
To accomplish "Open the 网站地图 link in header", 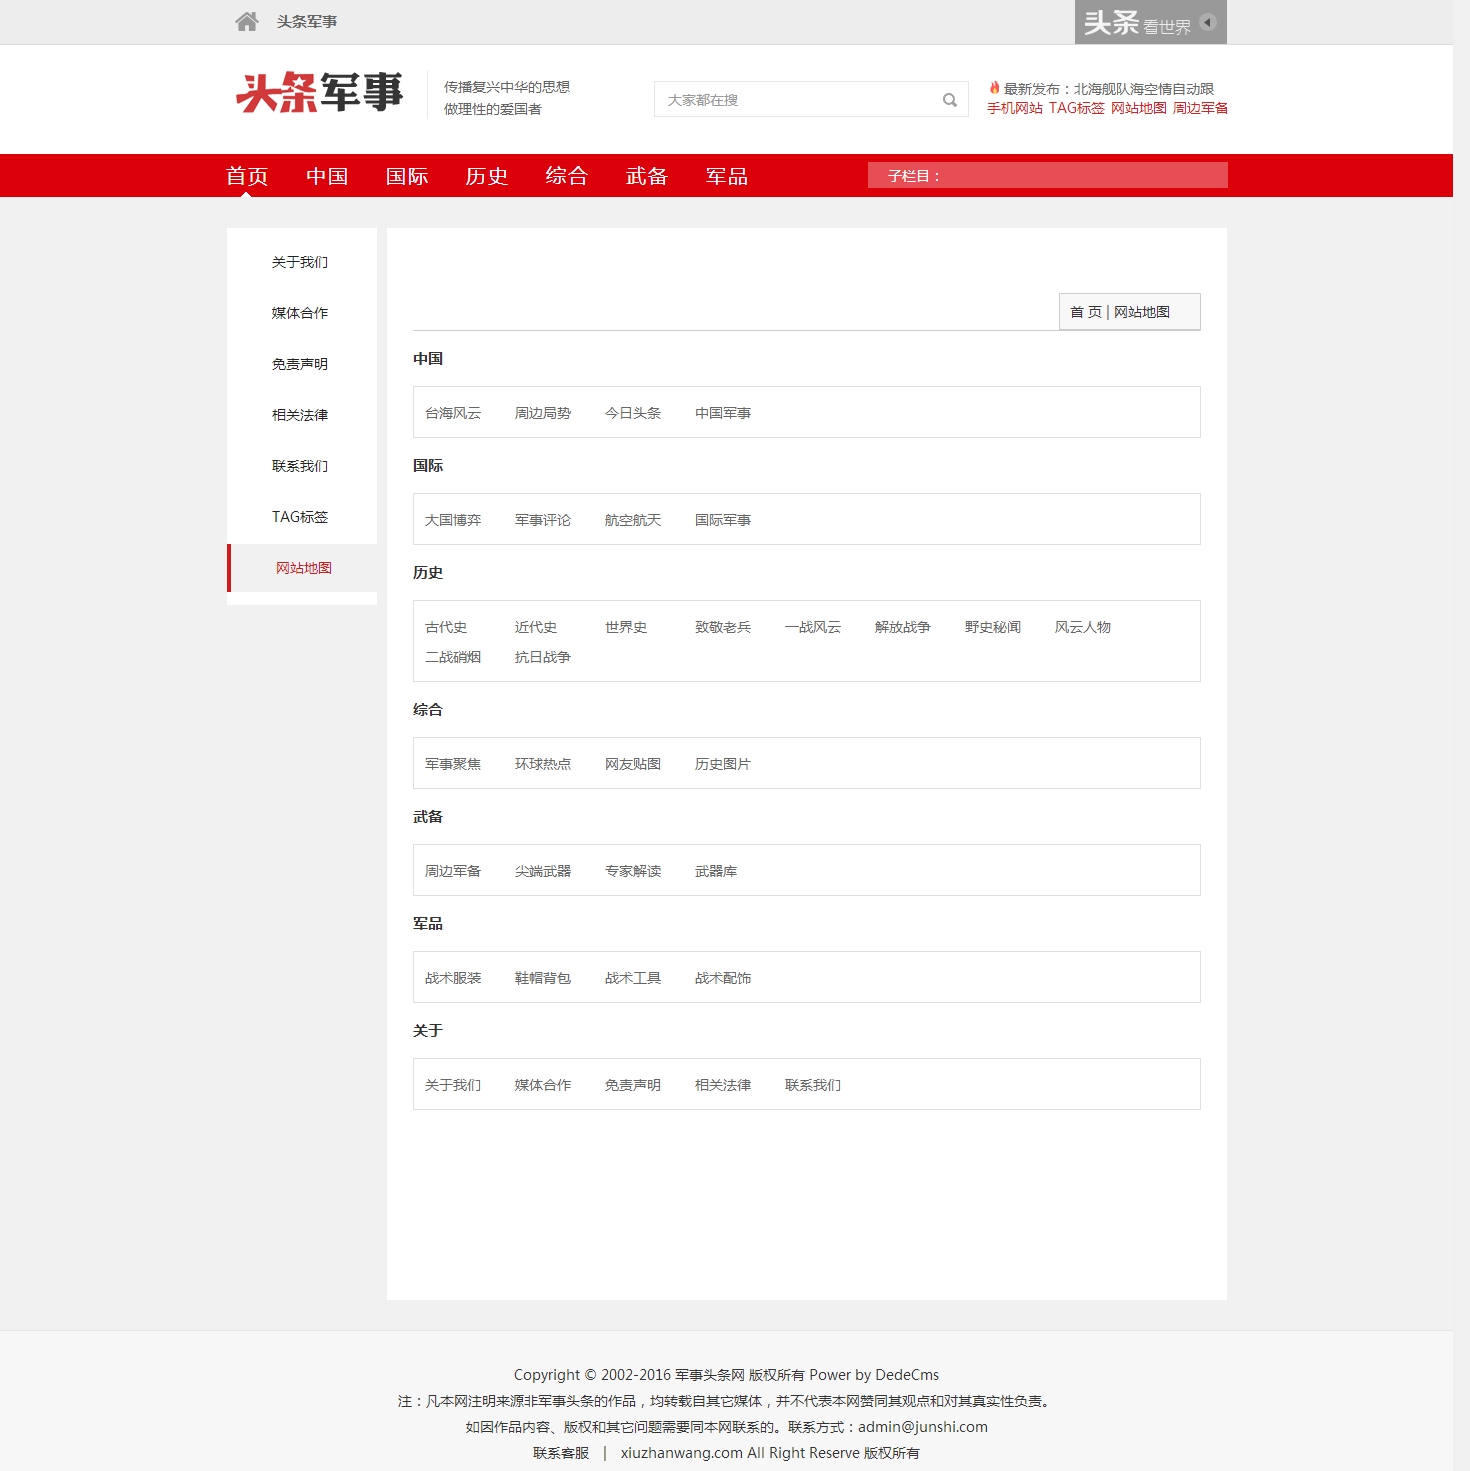I will pyautogui.click(x=1139, y=108).
